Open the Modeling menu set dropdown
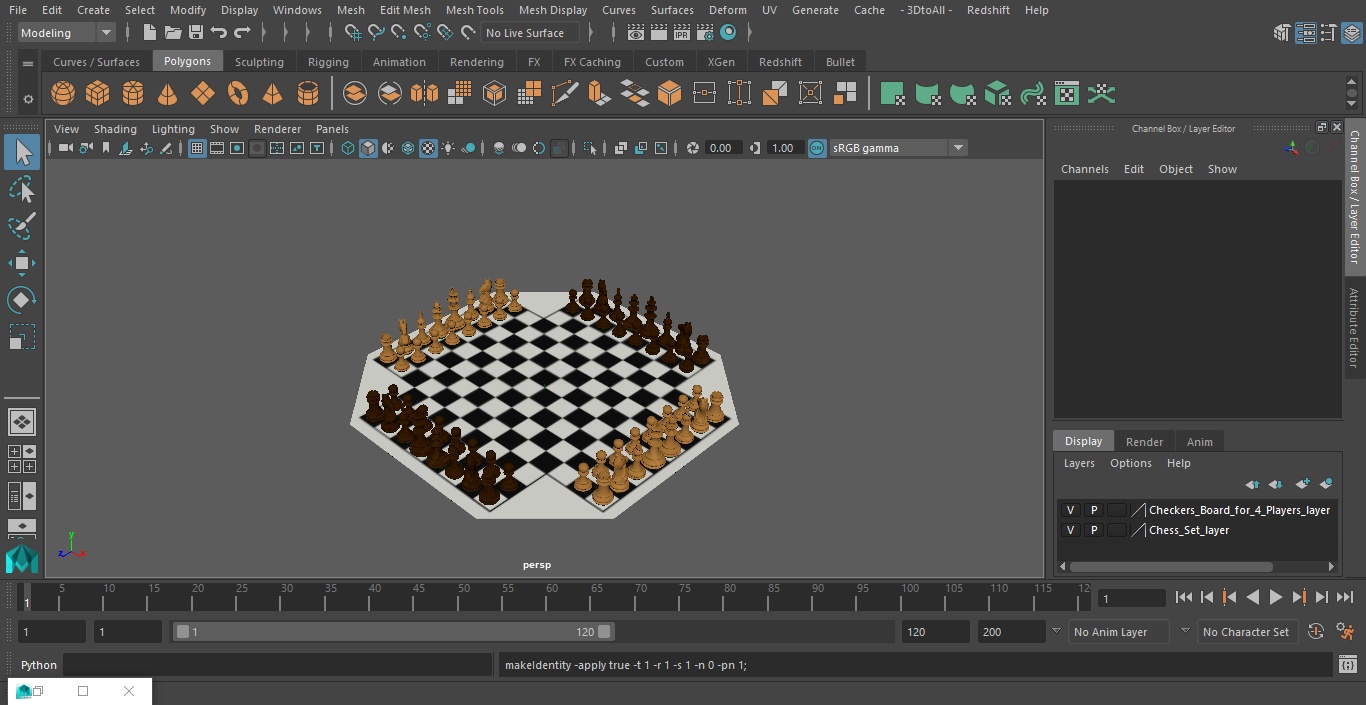Image resolution: width=1366 pixels, height=705 pixels. coord(67,33)
